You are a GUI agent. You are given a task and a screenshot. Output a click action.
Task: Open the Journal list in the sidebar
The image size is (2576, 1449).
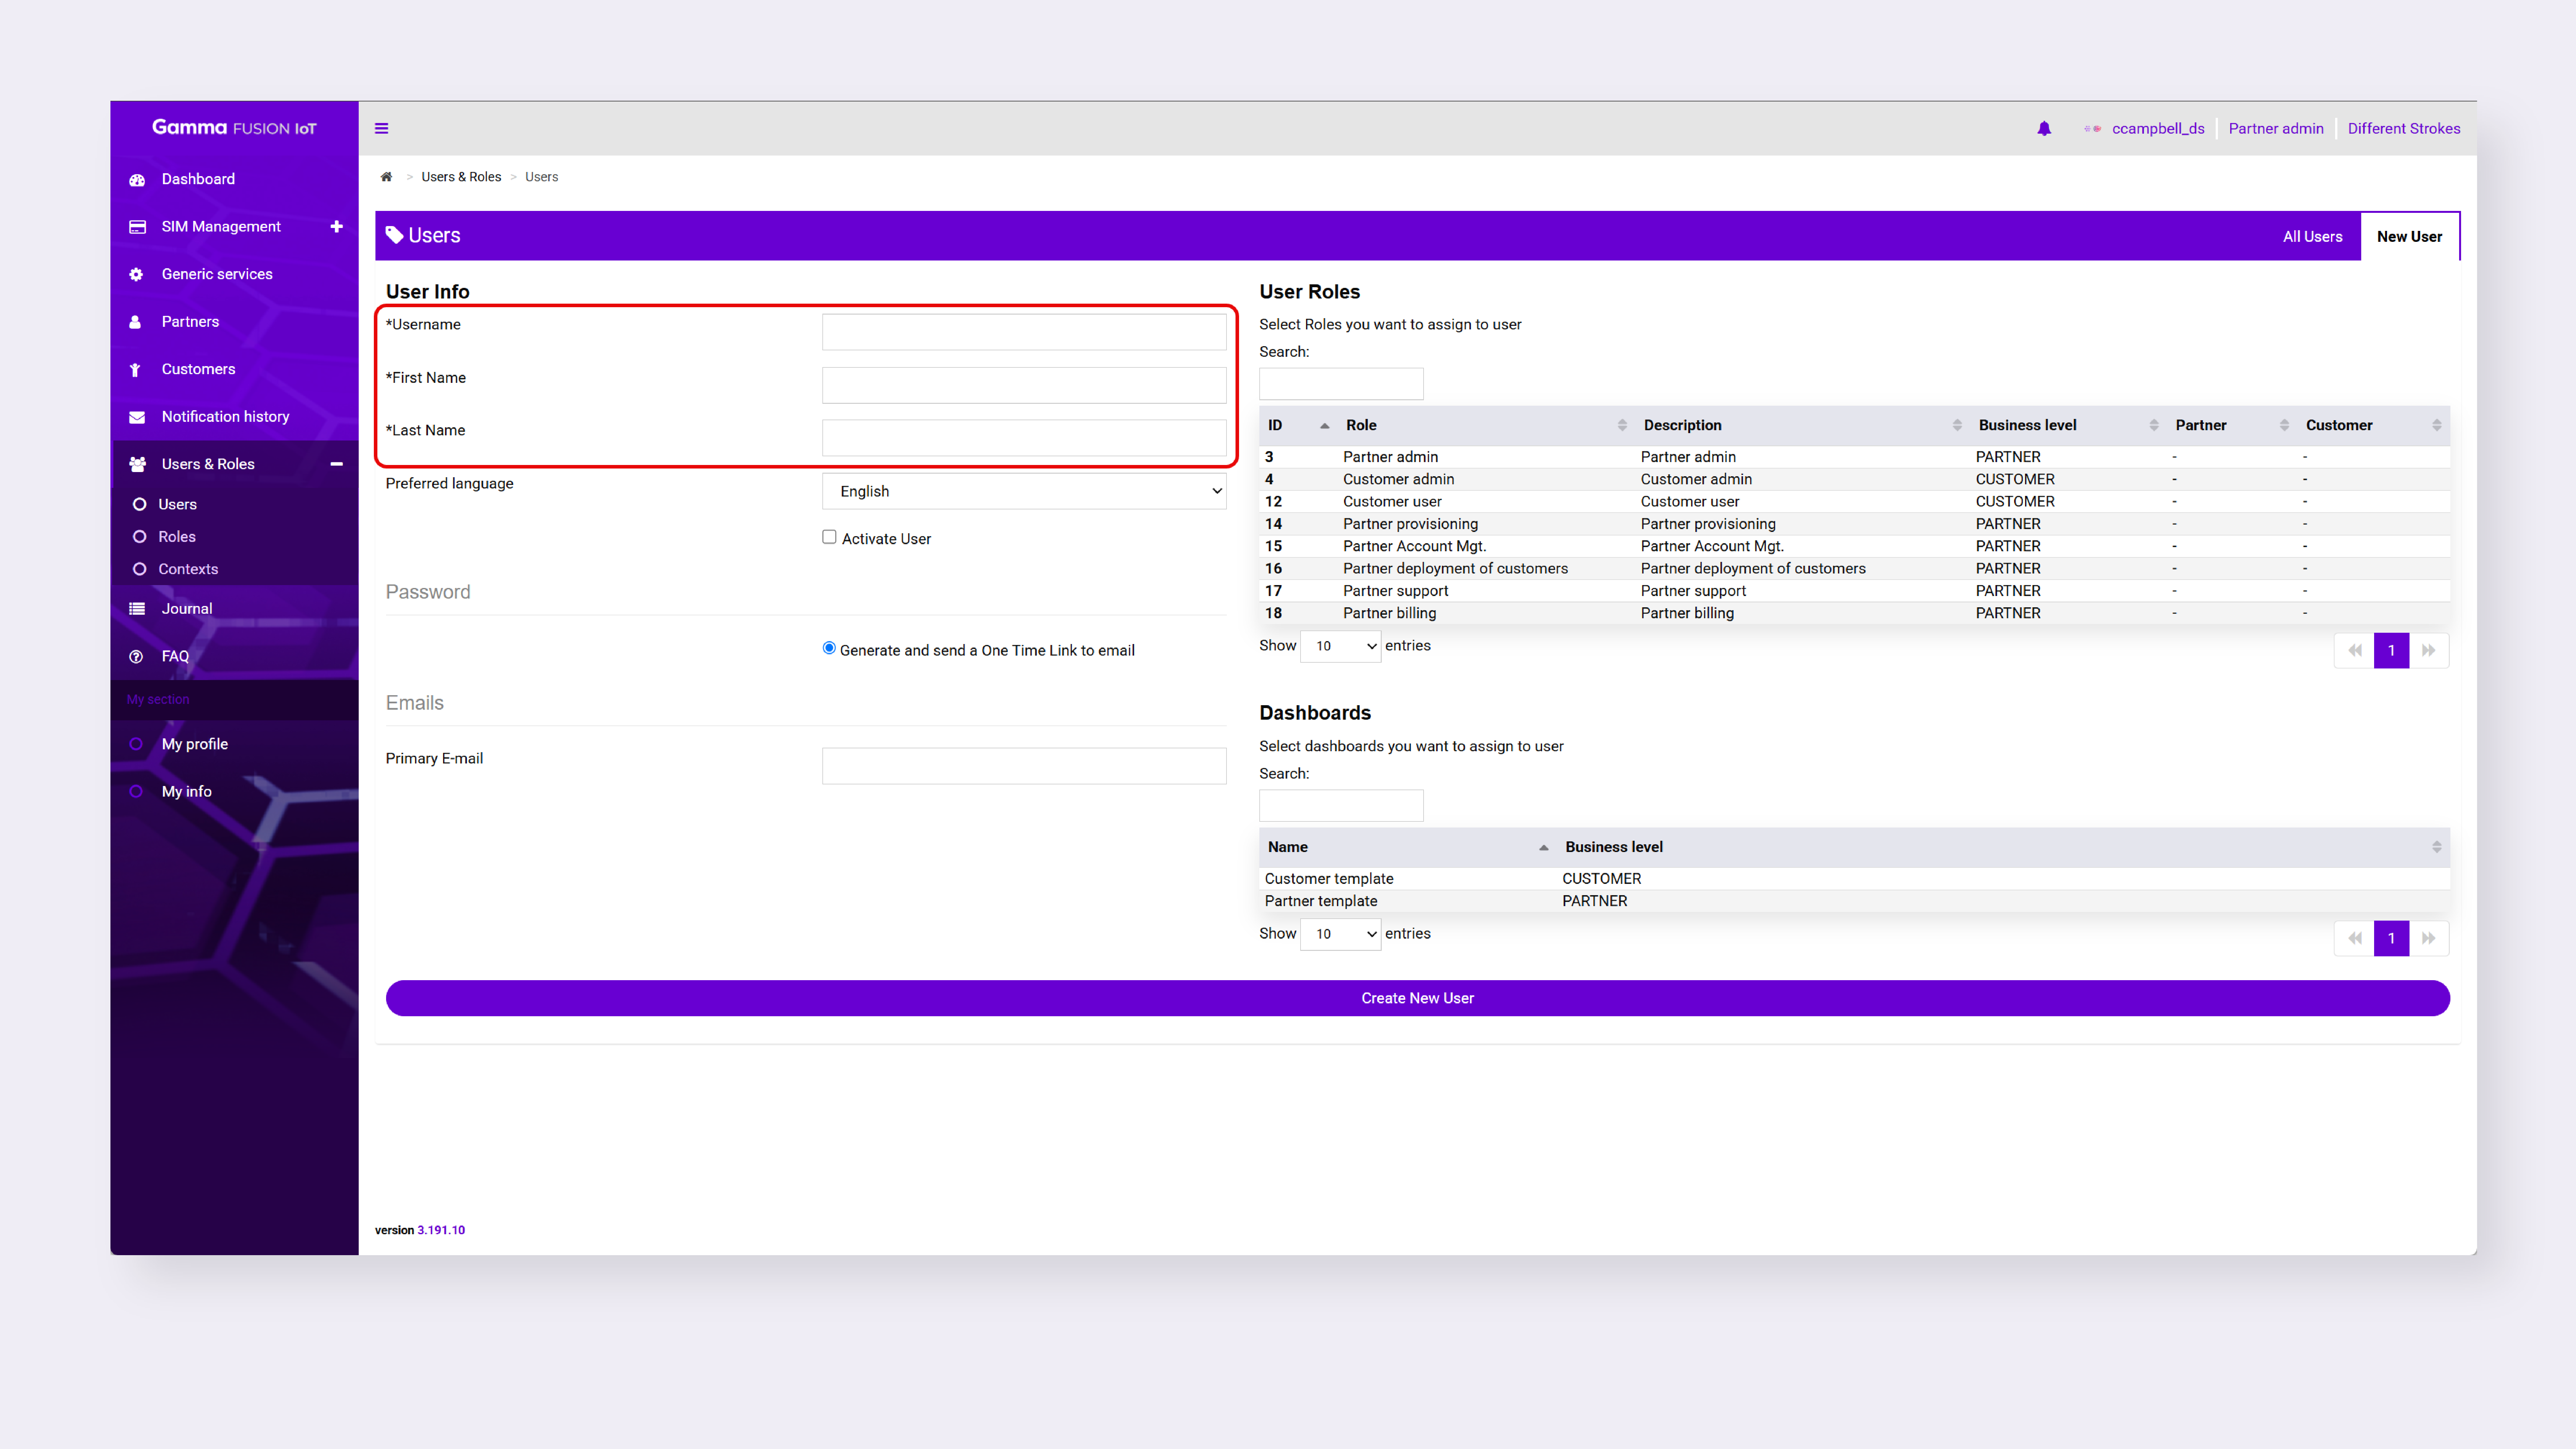pos(187,608)
